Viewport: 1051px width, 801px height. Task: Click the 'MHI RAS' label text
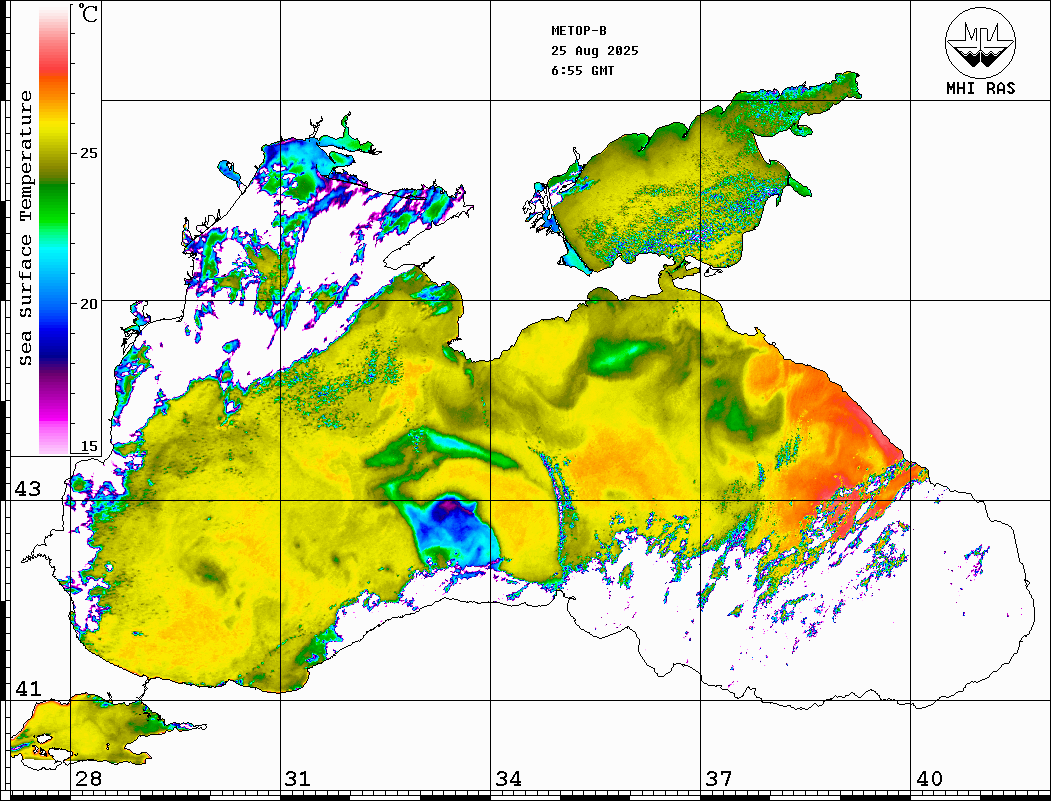click(980, 88)
